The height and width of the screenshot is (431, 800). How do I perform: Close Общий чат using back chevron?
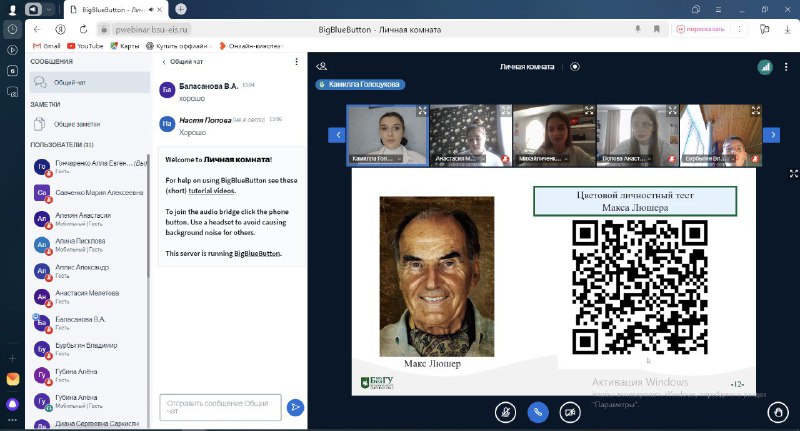tap(183, 62)
